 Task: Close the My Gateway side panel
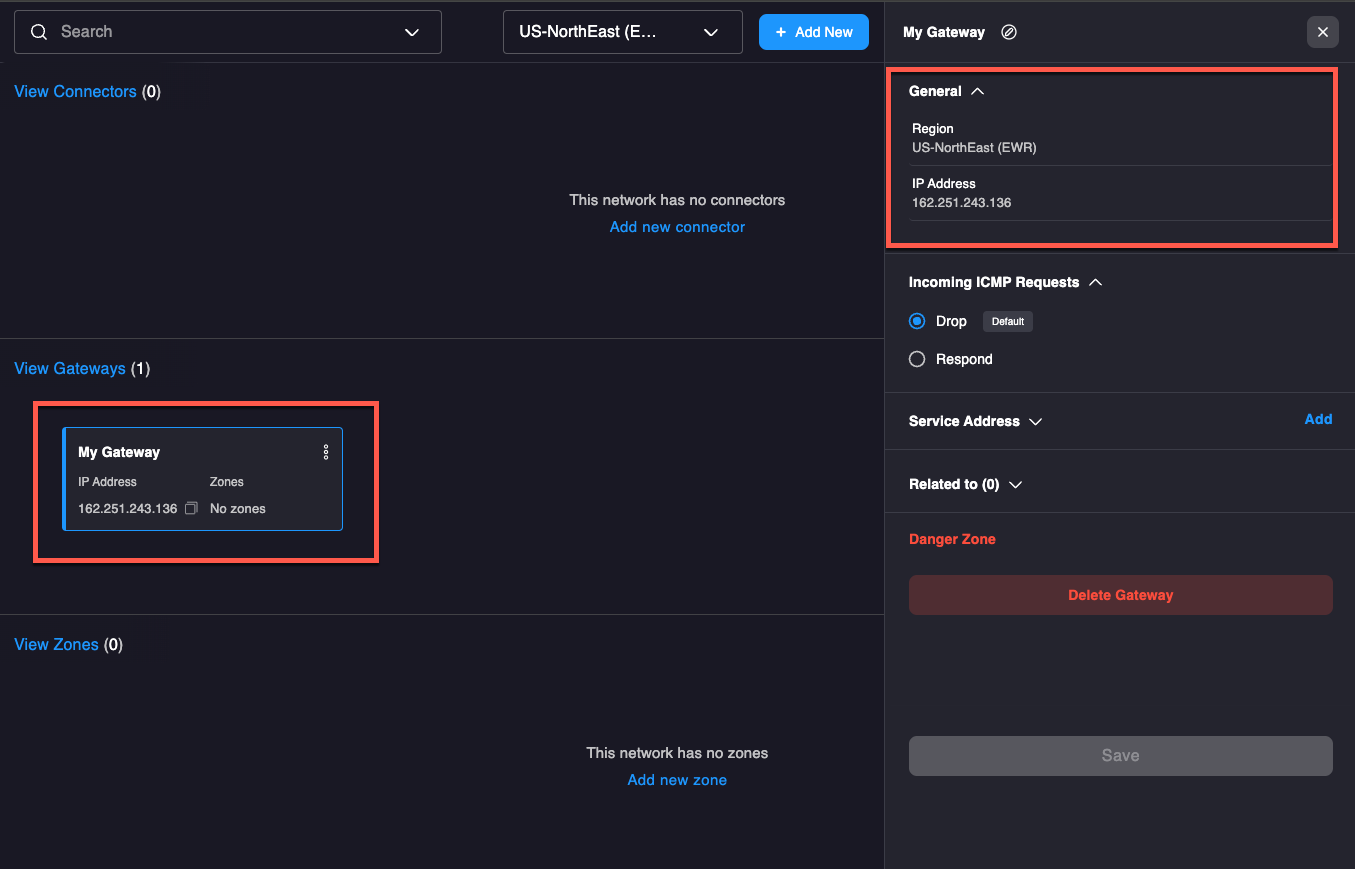click(1322, 32)
